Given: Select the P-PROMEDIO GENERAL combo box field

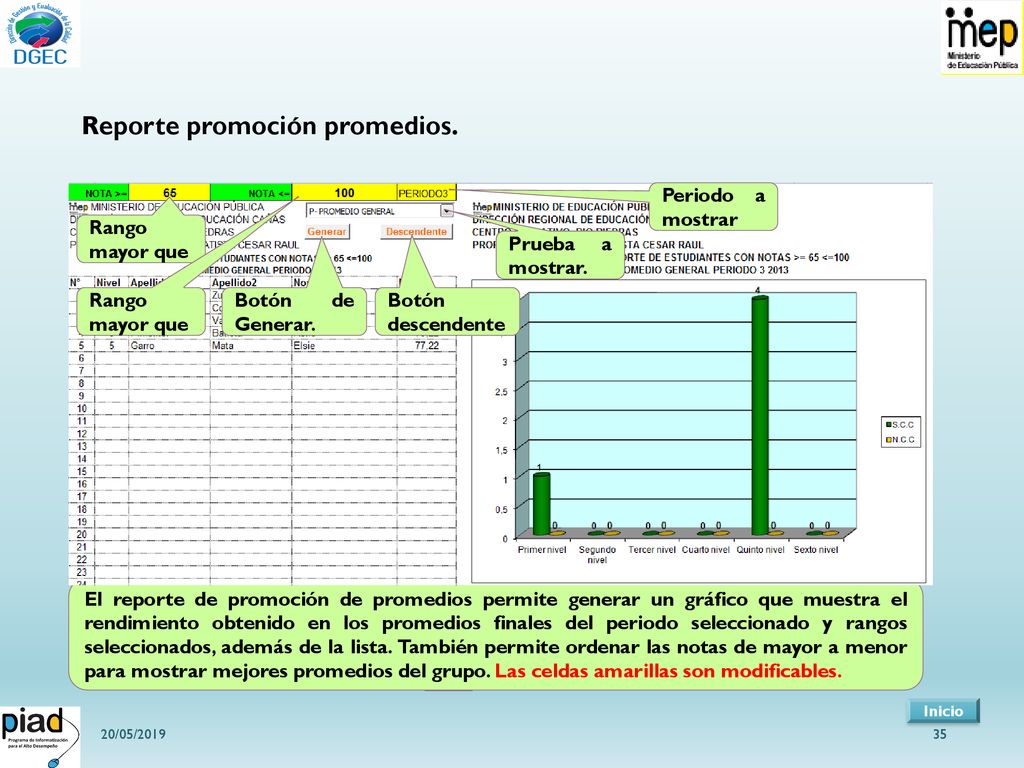Looking at the screenshot, I should [x=379, y=211].
